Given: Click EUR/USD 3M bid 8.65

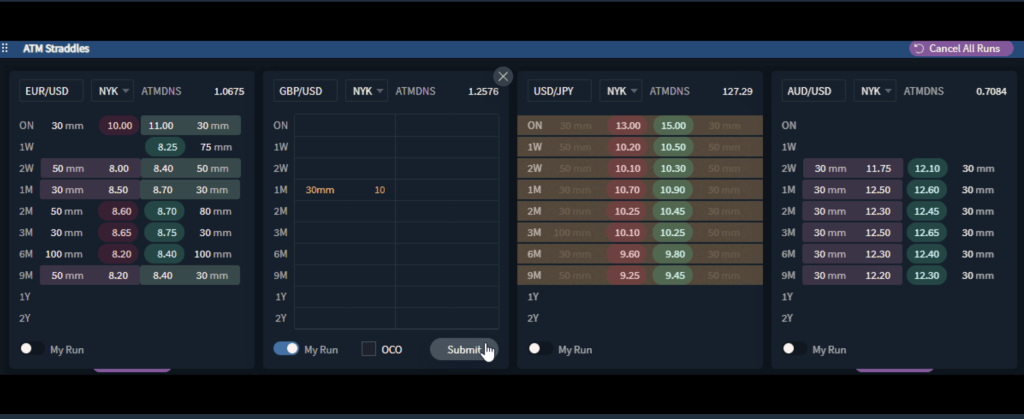Looking at the screenshot, I should [x=120, y=232].
